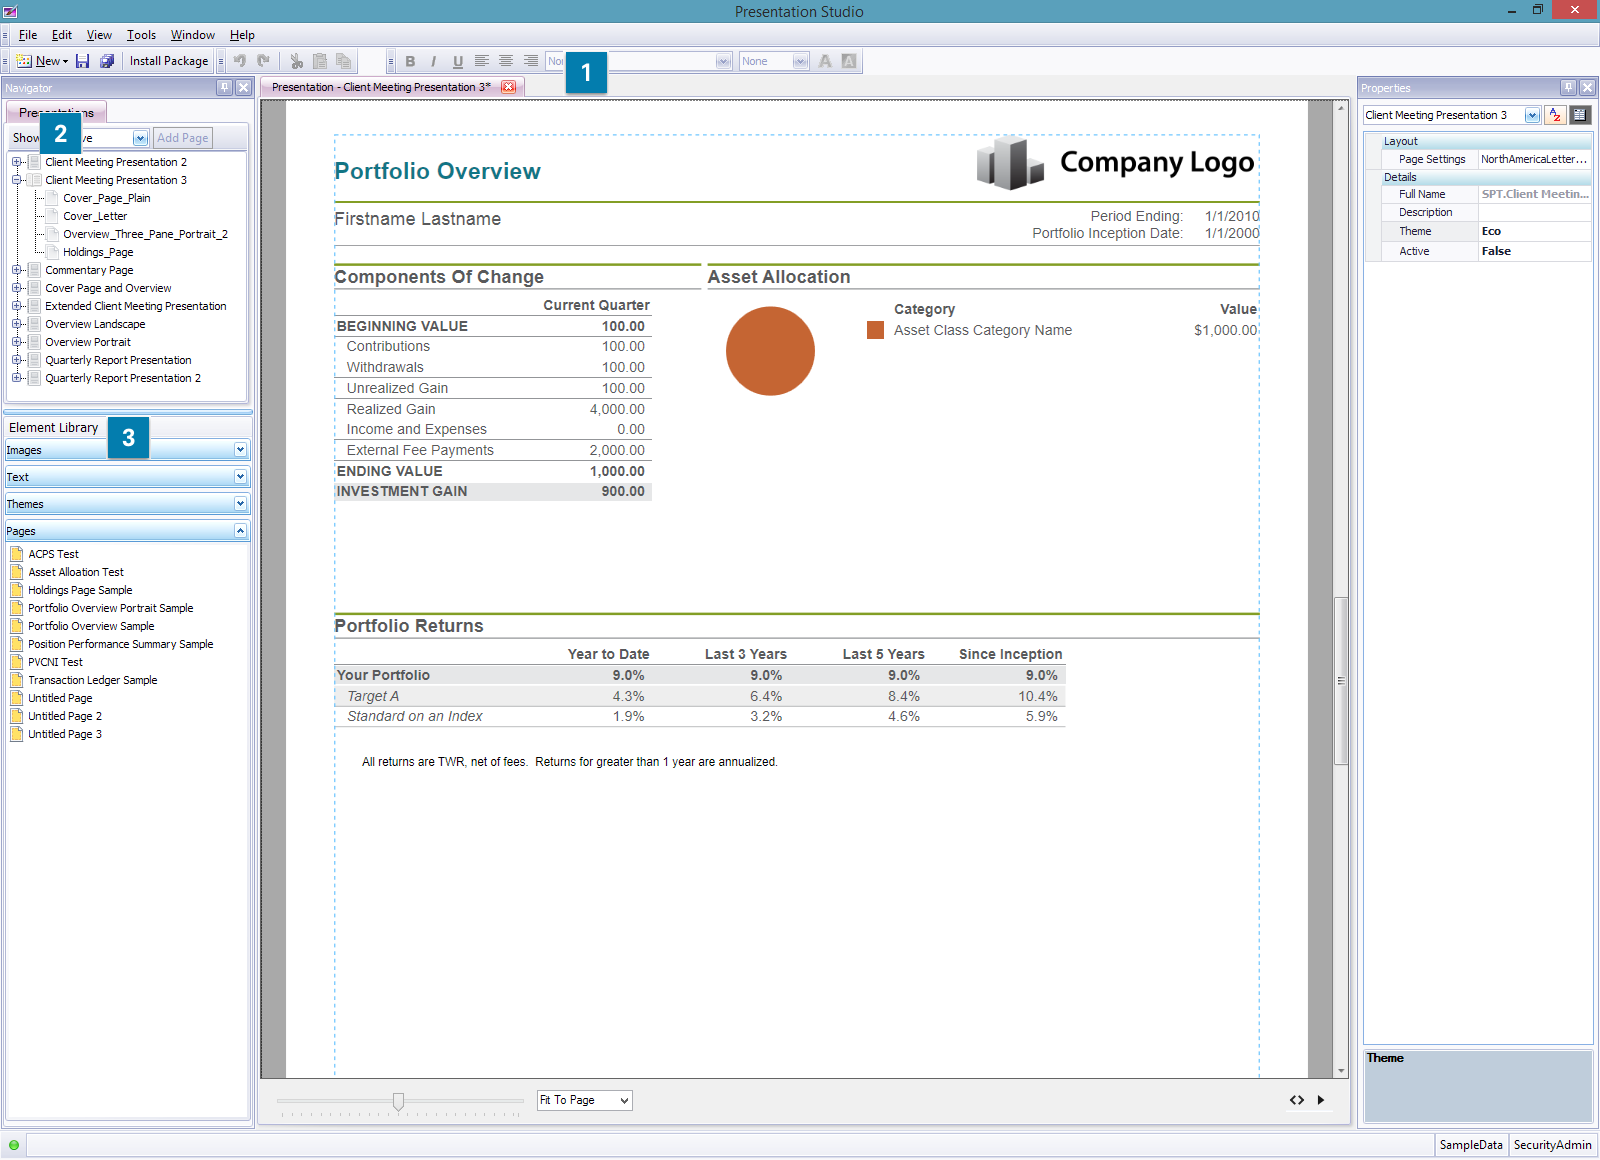Select Portfolio Overview Sample page

pos(91,626)
